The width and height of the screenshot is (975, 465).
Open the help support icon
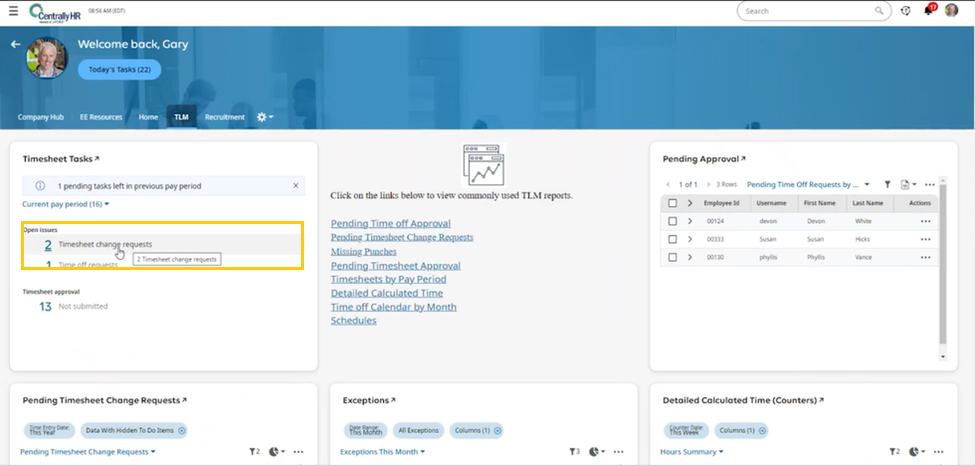(x=906, y=11)
